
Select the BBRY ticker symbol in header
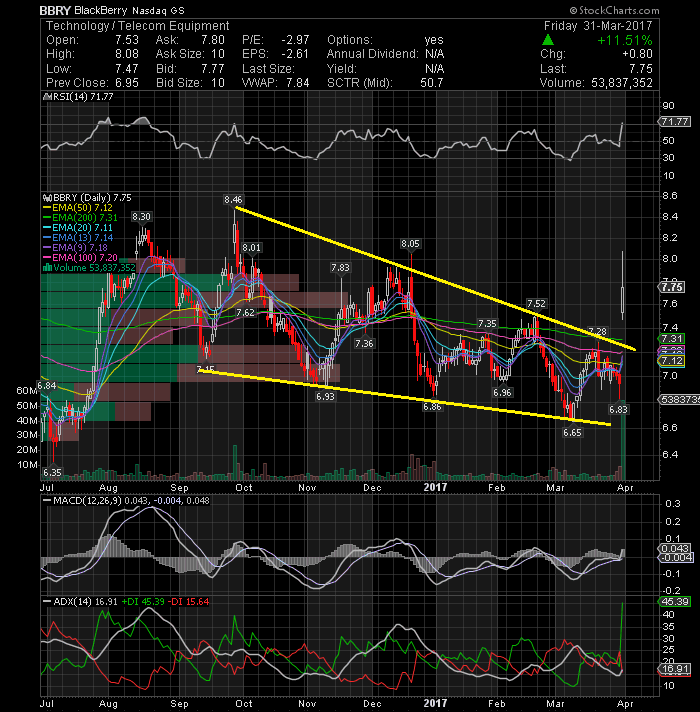pos(54,10)
